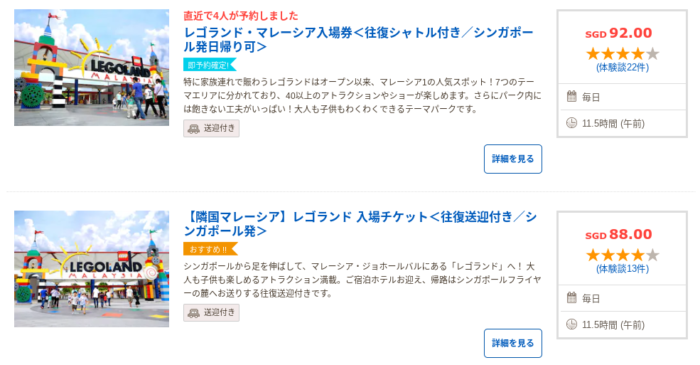700x365 pixels.
Task: Open the レゴランド・マレーシア入場券 title link
Action: (358, 39)
